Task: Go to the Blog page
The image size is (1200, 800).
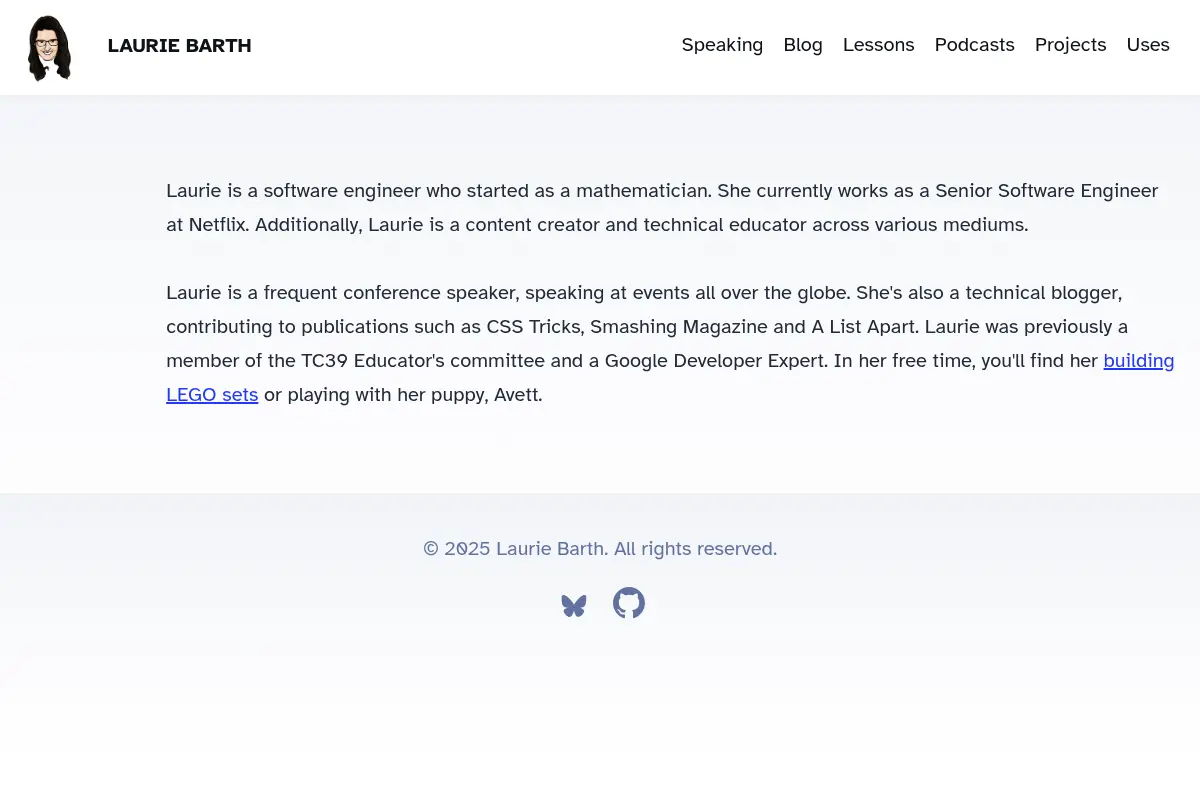Action: 803,45
